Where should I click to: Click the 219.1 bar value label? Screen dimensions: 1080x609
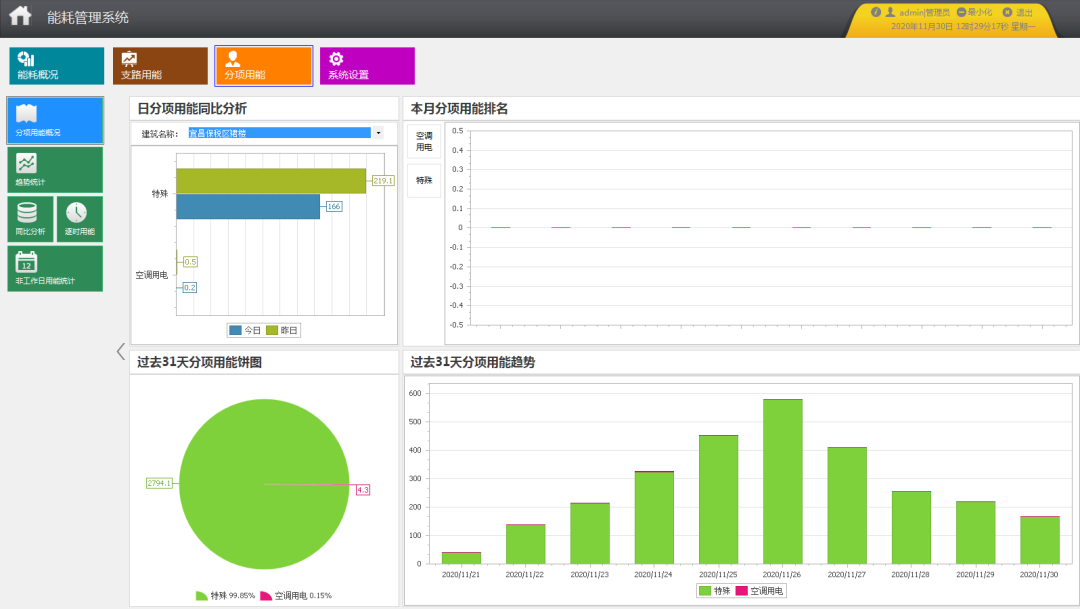(383, 180)
